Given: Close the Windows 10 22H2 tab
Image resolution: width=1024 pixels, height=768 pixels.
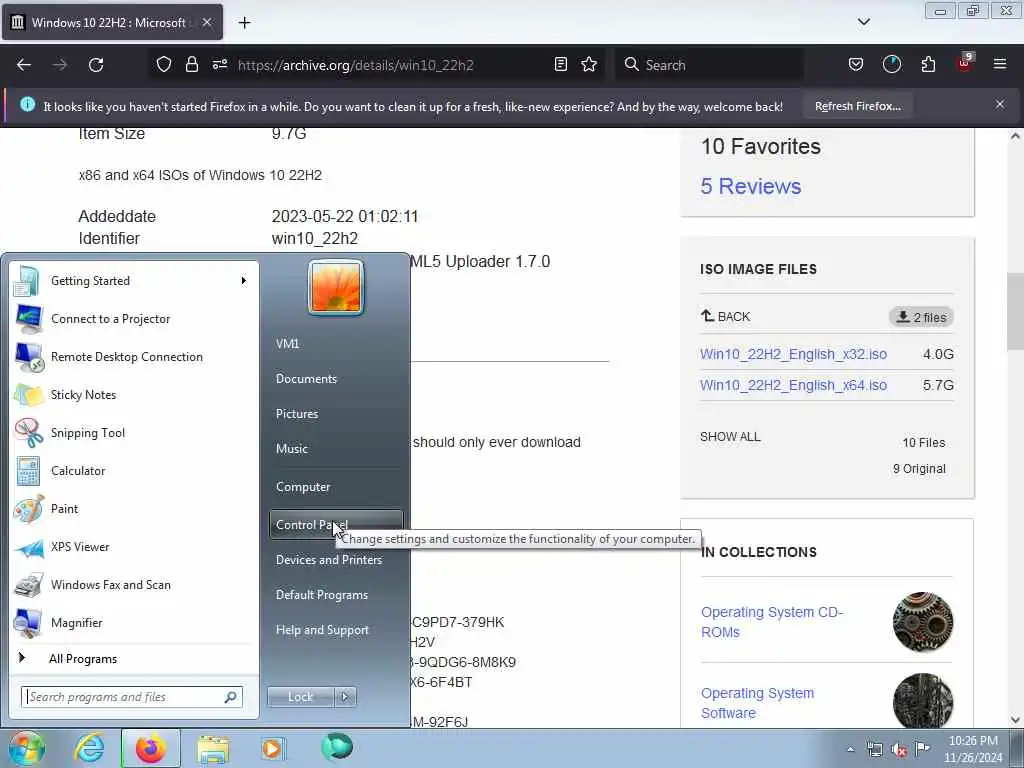Looking at the screenshot, I should click(206, 22).
